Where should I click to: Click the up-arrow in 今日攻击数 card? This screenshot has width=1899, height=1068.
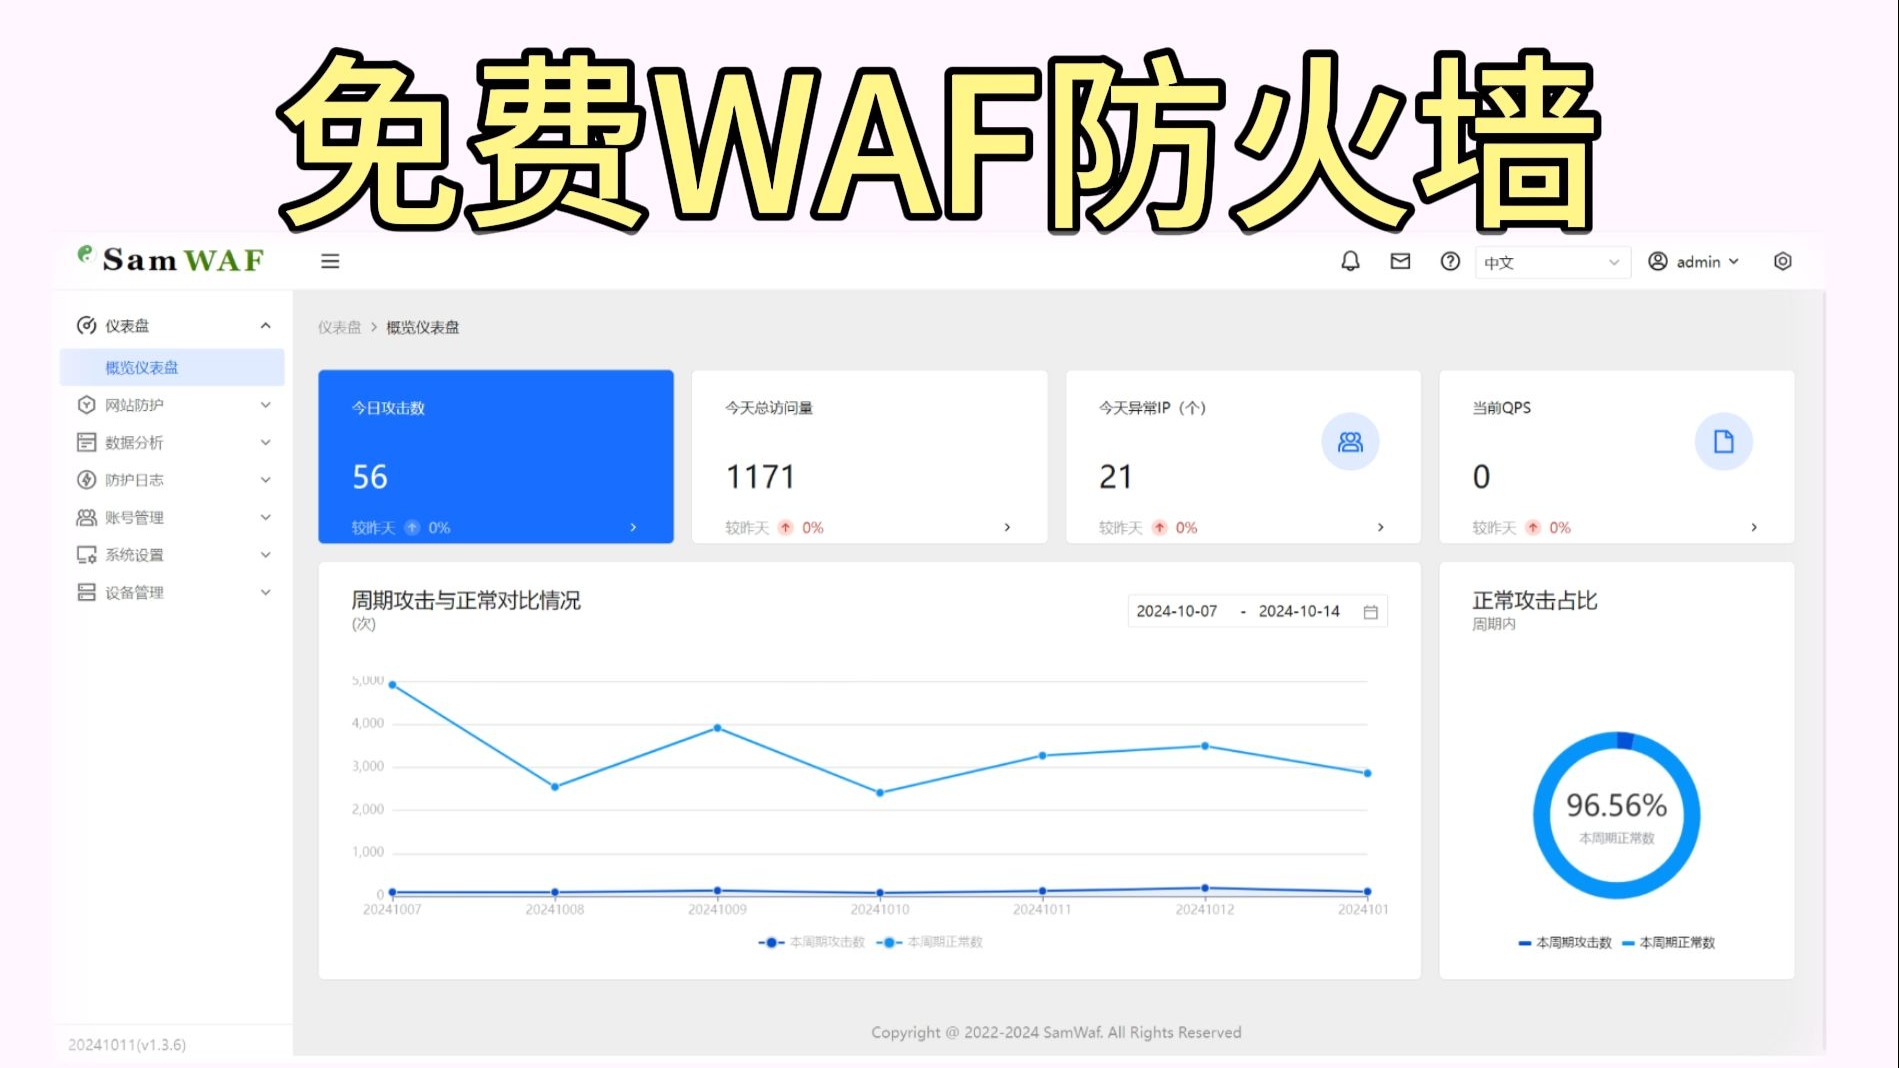click(412, 527)
